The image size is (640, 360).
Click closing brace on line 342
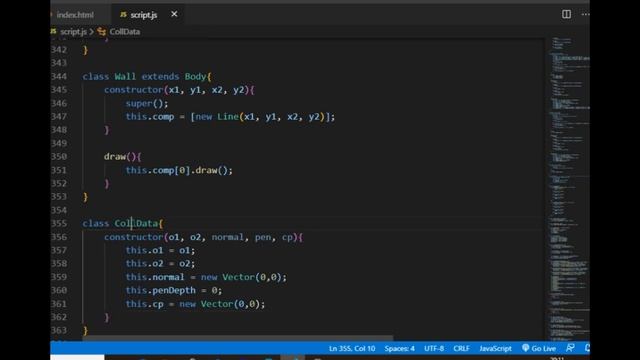[x=85, y=50]
